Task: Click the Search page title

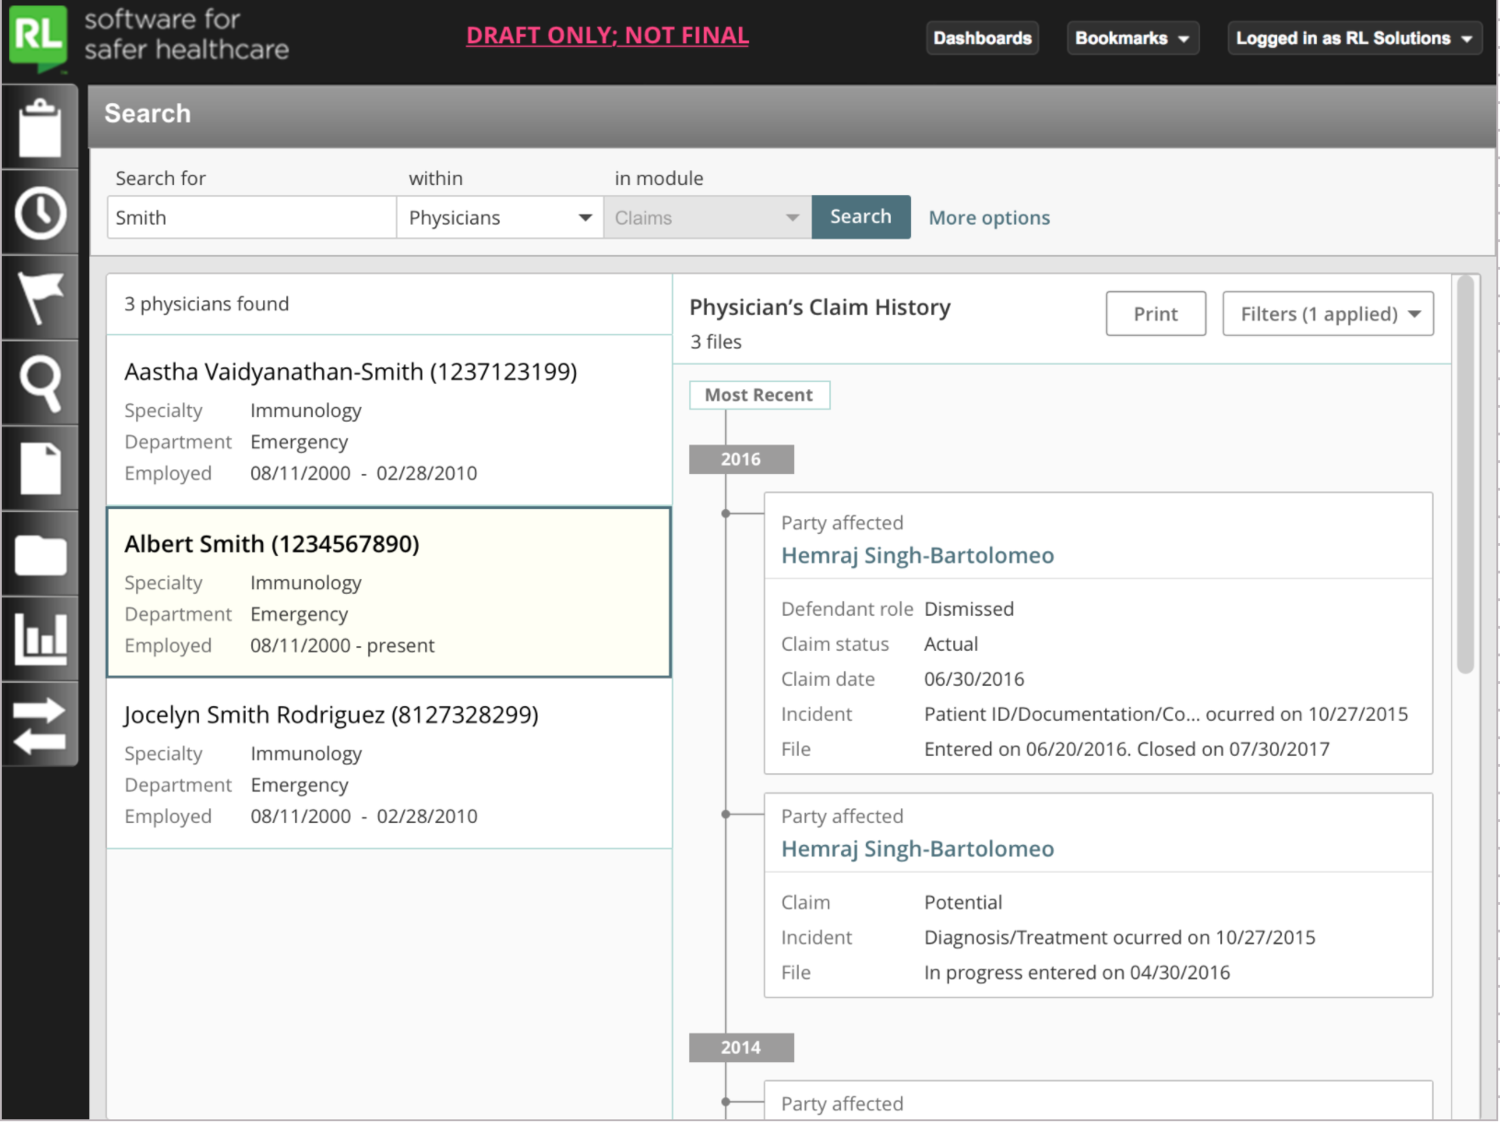Action: coord(147,114)
